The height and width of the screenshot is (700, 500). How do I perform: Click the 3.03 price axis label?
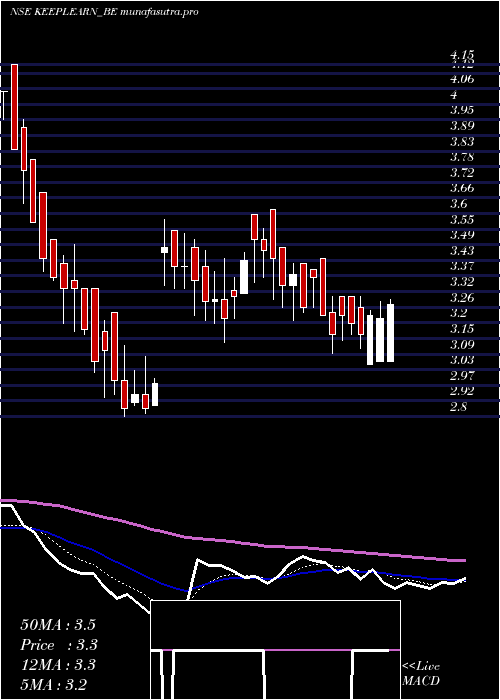(462, 360)
